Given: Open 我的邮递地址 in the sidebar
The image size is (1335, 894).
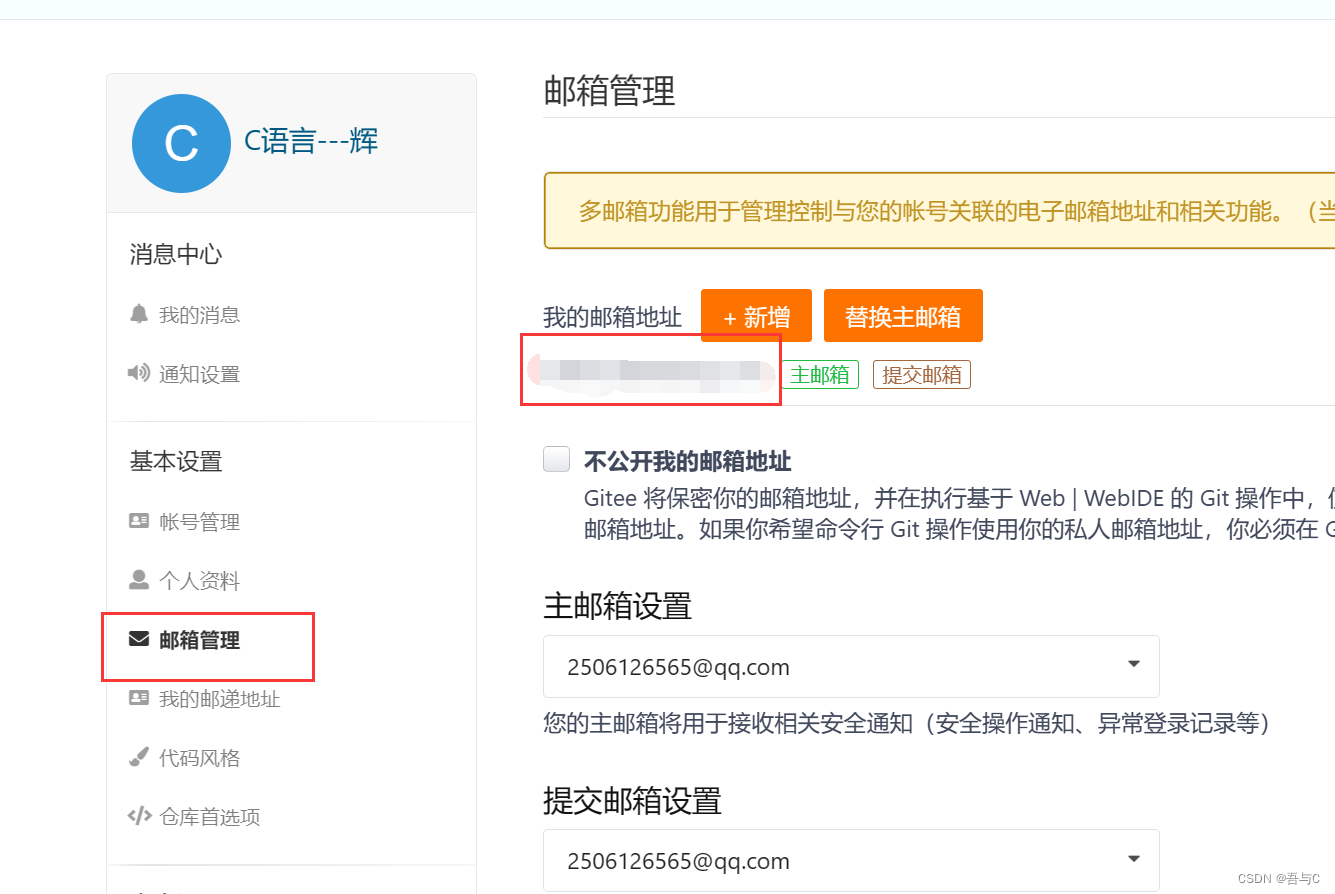Looking at the screenshot, I should 219,699.
